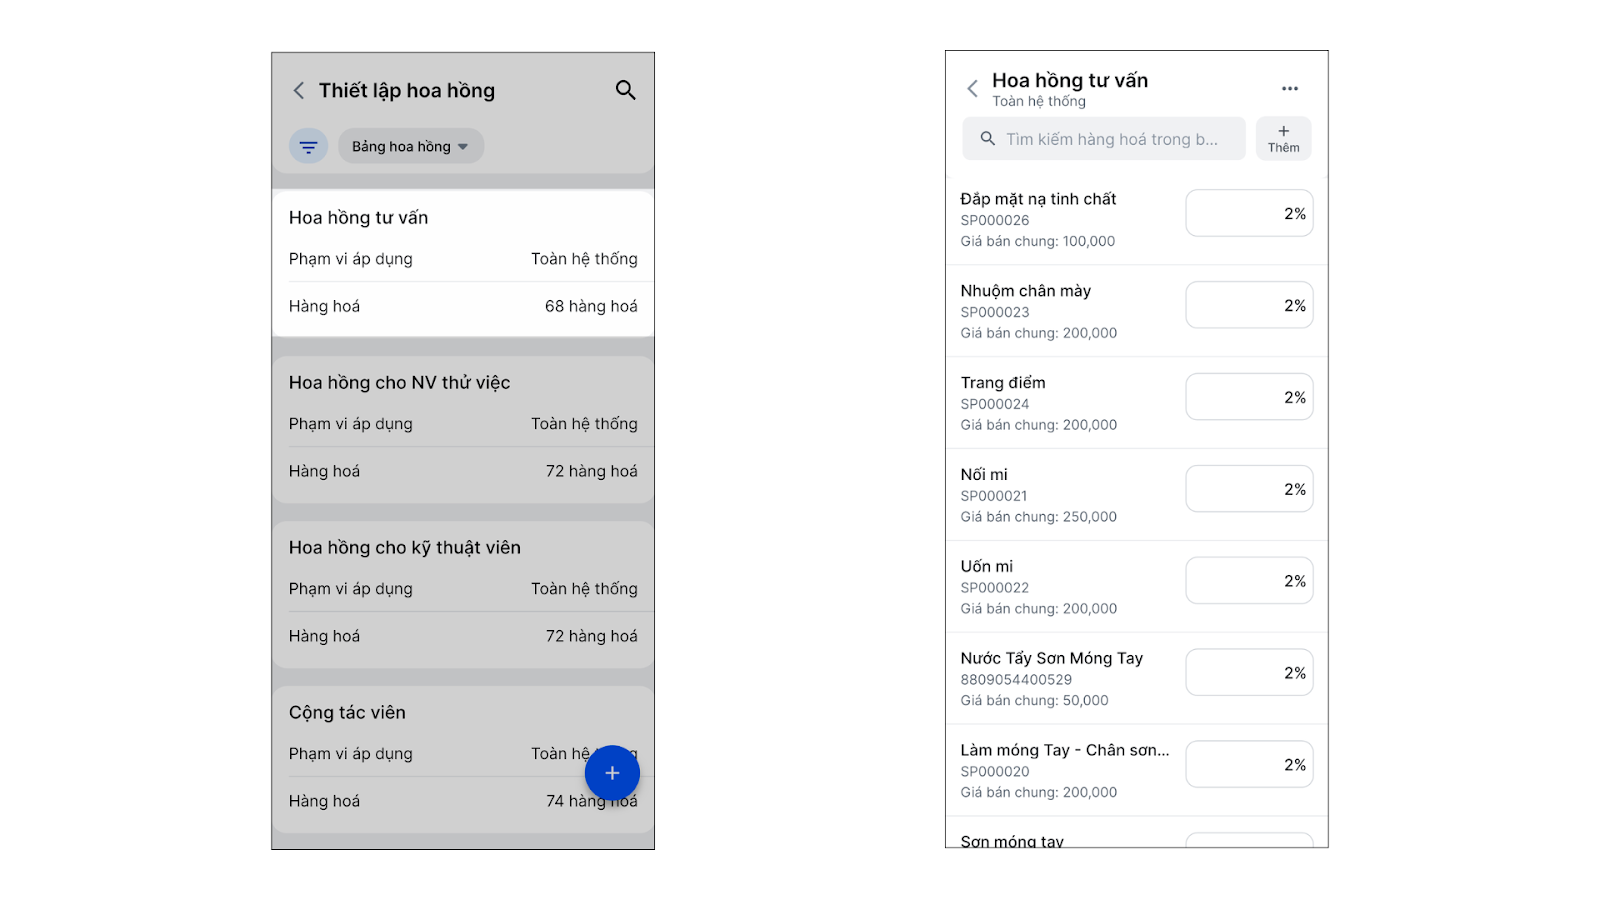This screenshot has height=900, width=1600.
Task: Go back from Hoa hồng tư vấn screen
Action: pos(972,89)
